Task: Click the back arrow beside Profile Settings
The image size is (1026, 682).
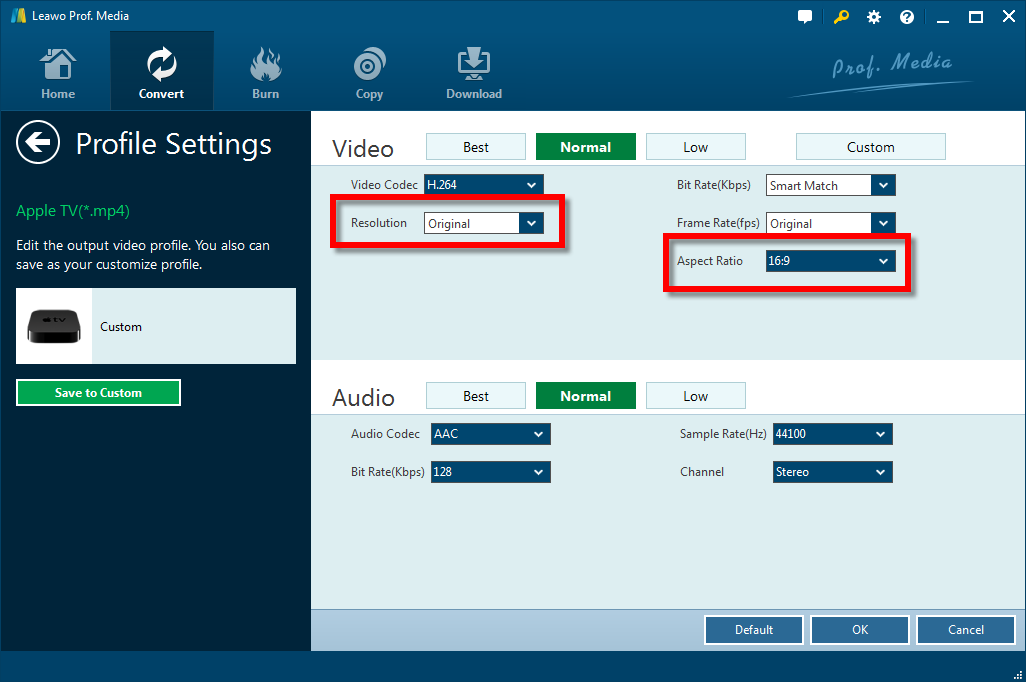Action: coord(38,142)
